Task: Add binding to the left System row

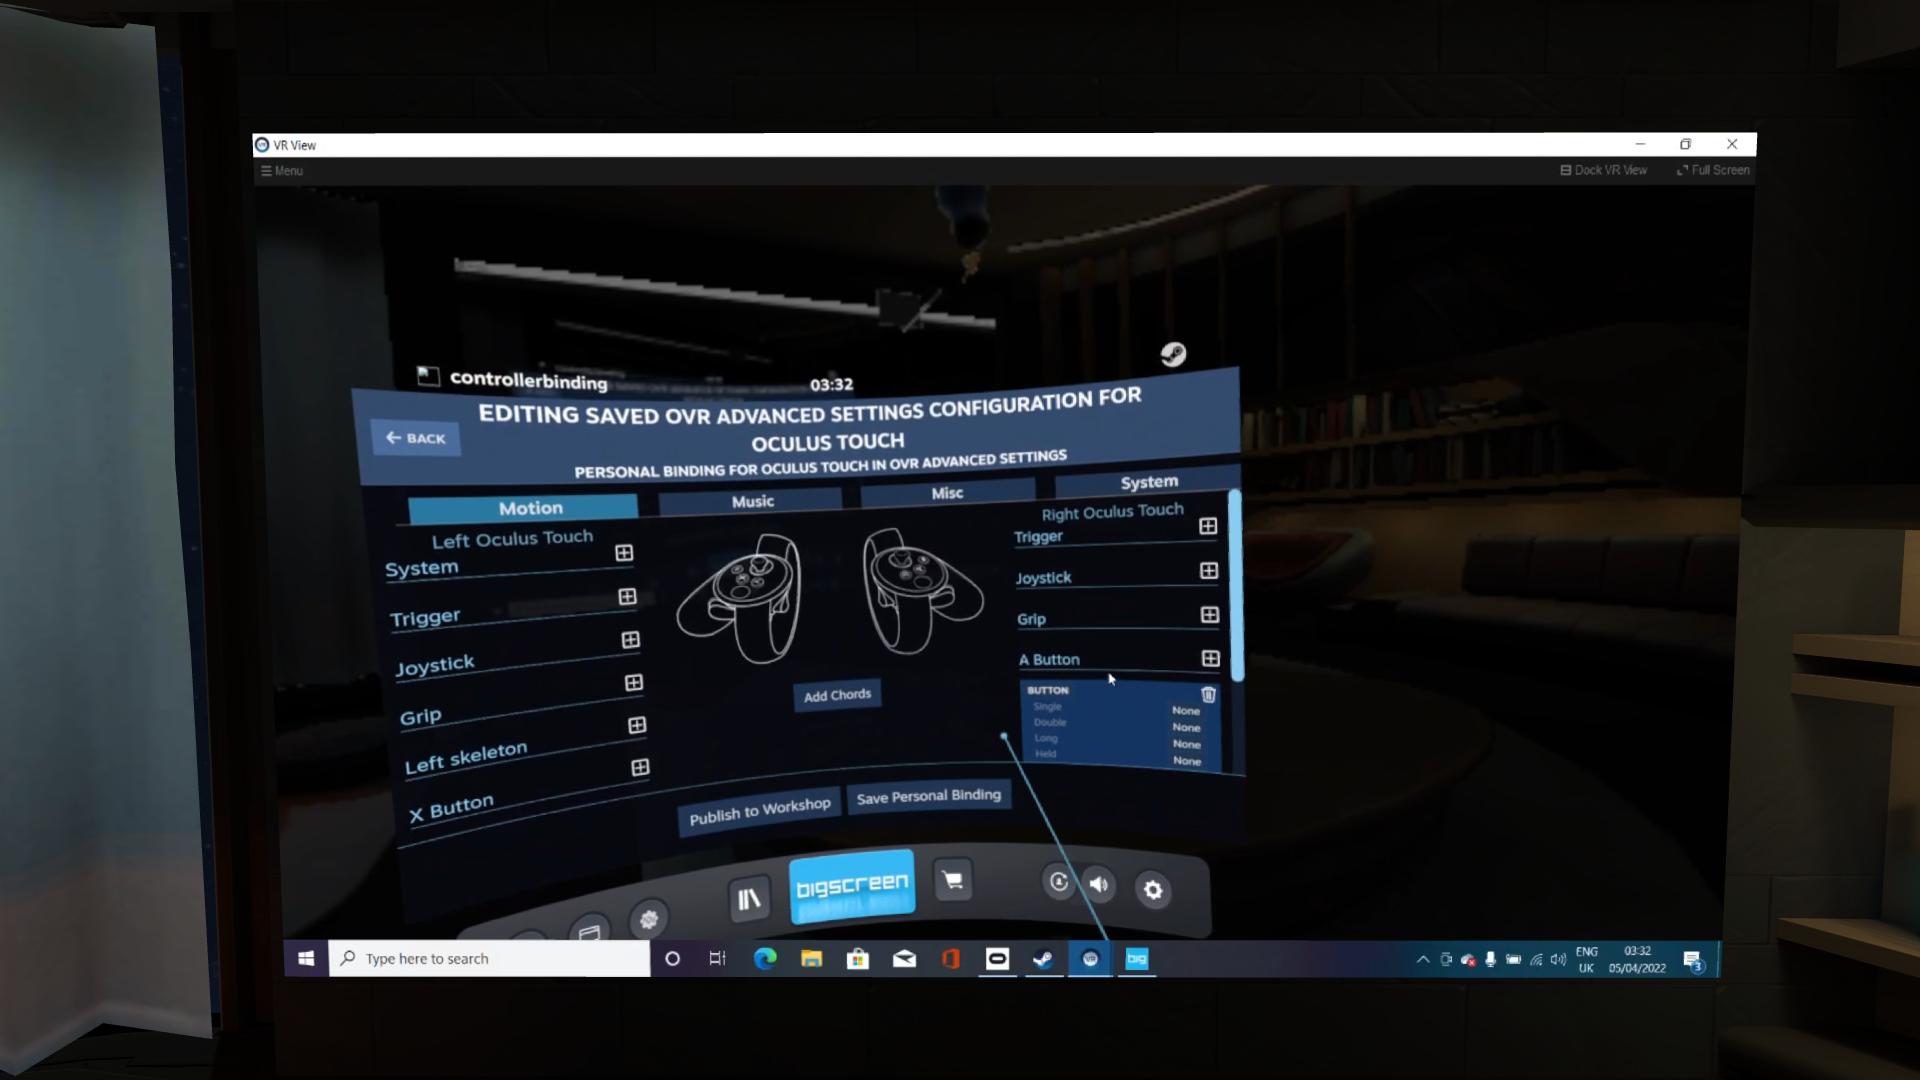Action: pyautogui.click(x=624, y=553)
